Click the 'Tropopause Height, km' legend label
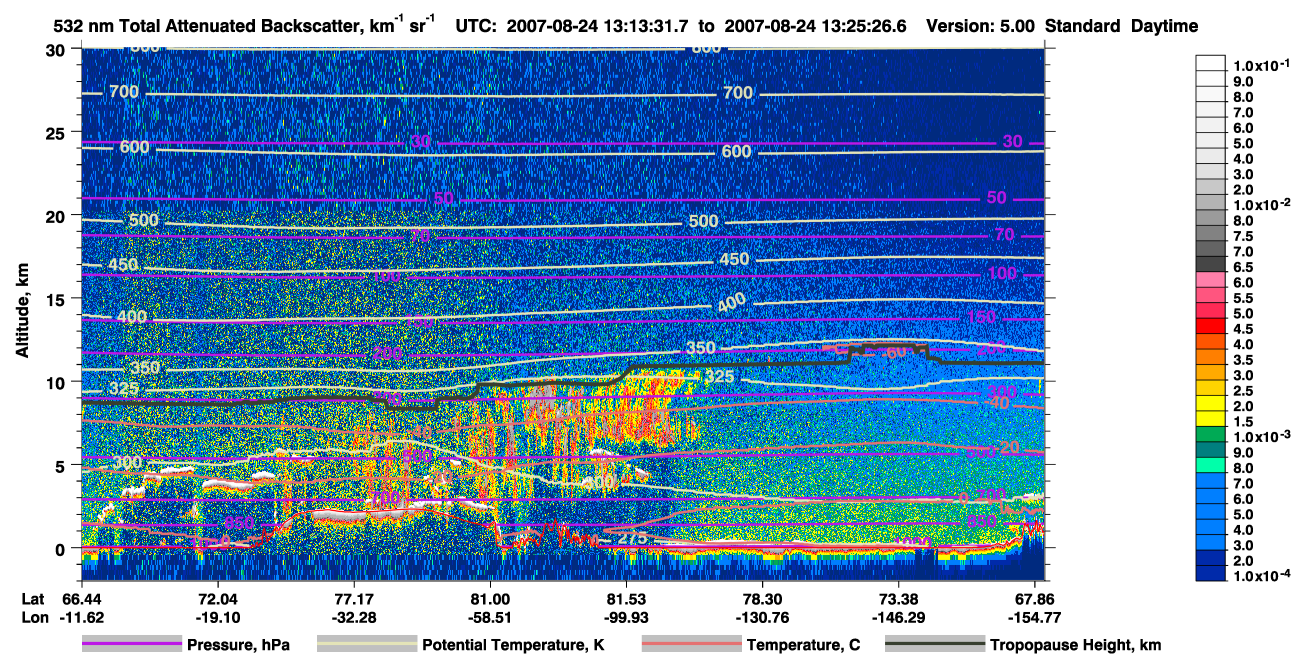 coord(1075,646)
